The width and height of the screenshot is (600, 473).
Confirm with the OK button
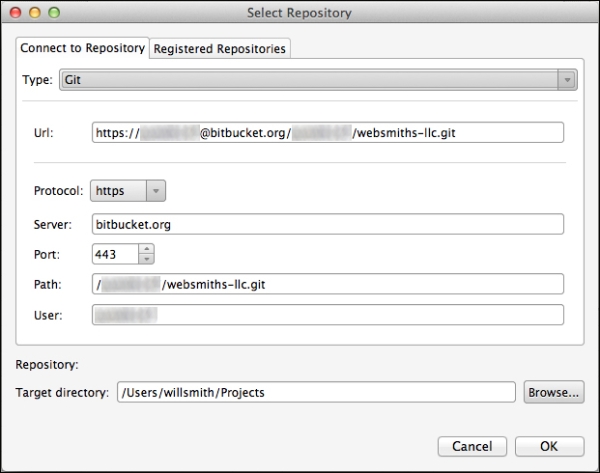[549, 446]
